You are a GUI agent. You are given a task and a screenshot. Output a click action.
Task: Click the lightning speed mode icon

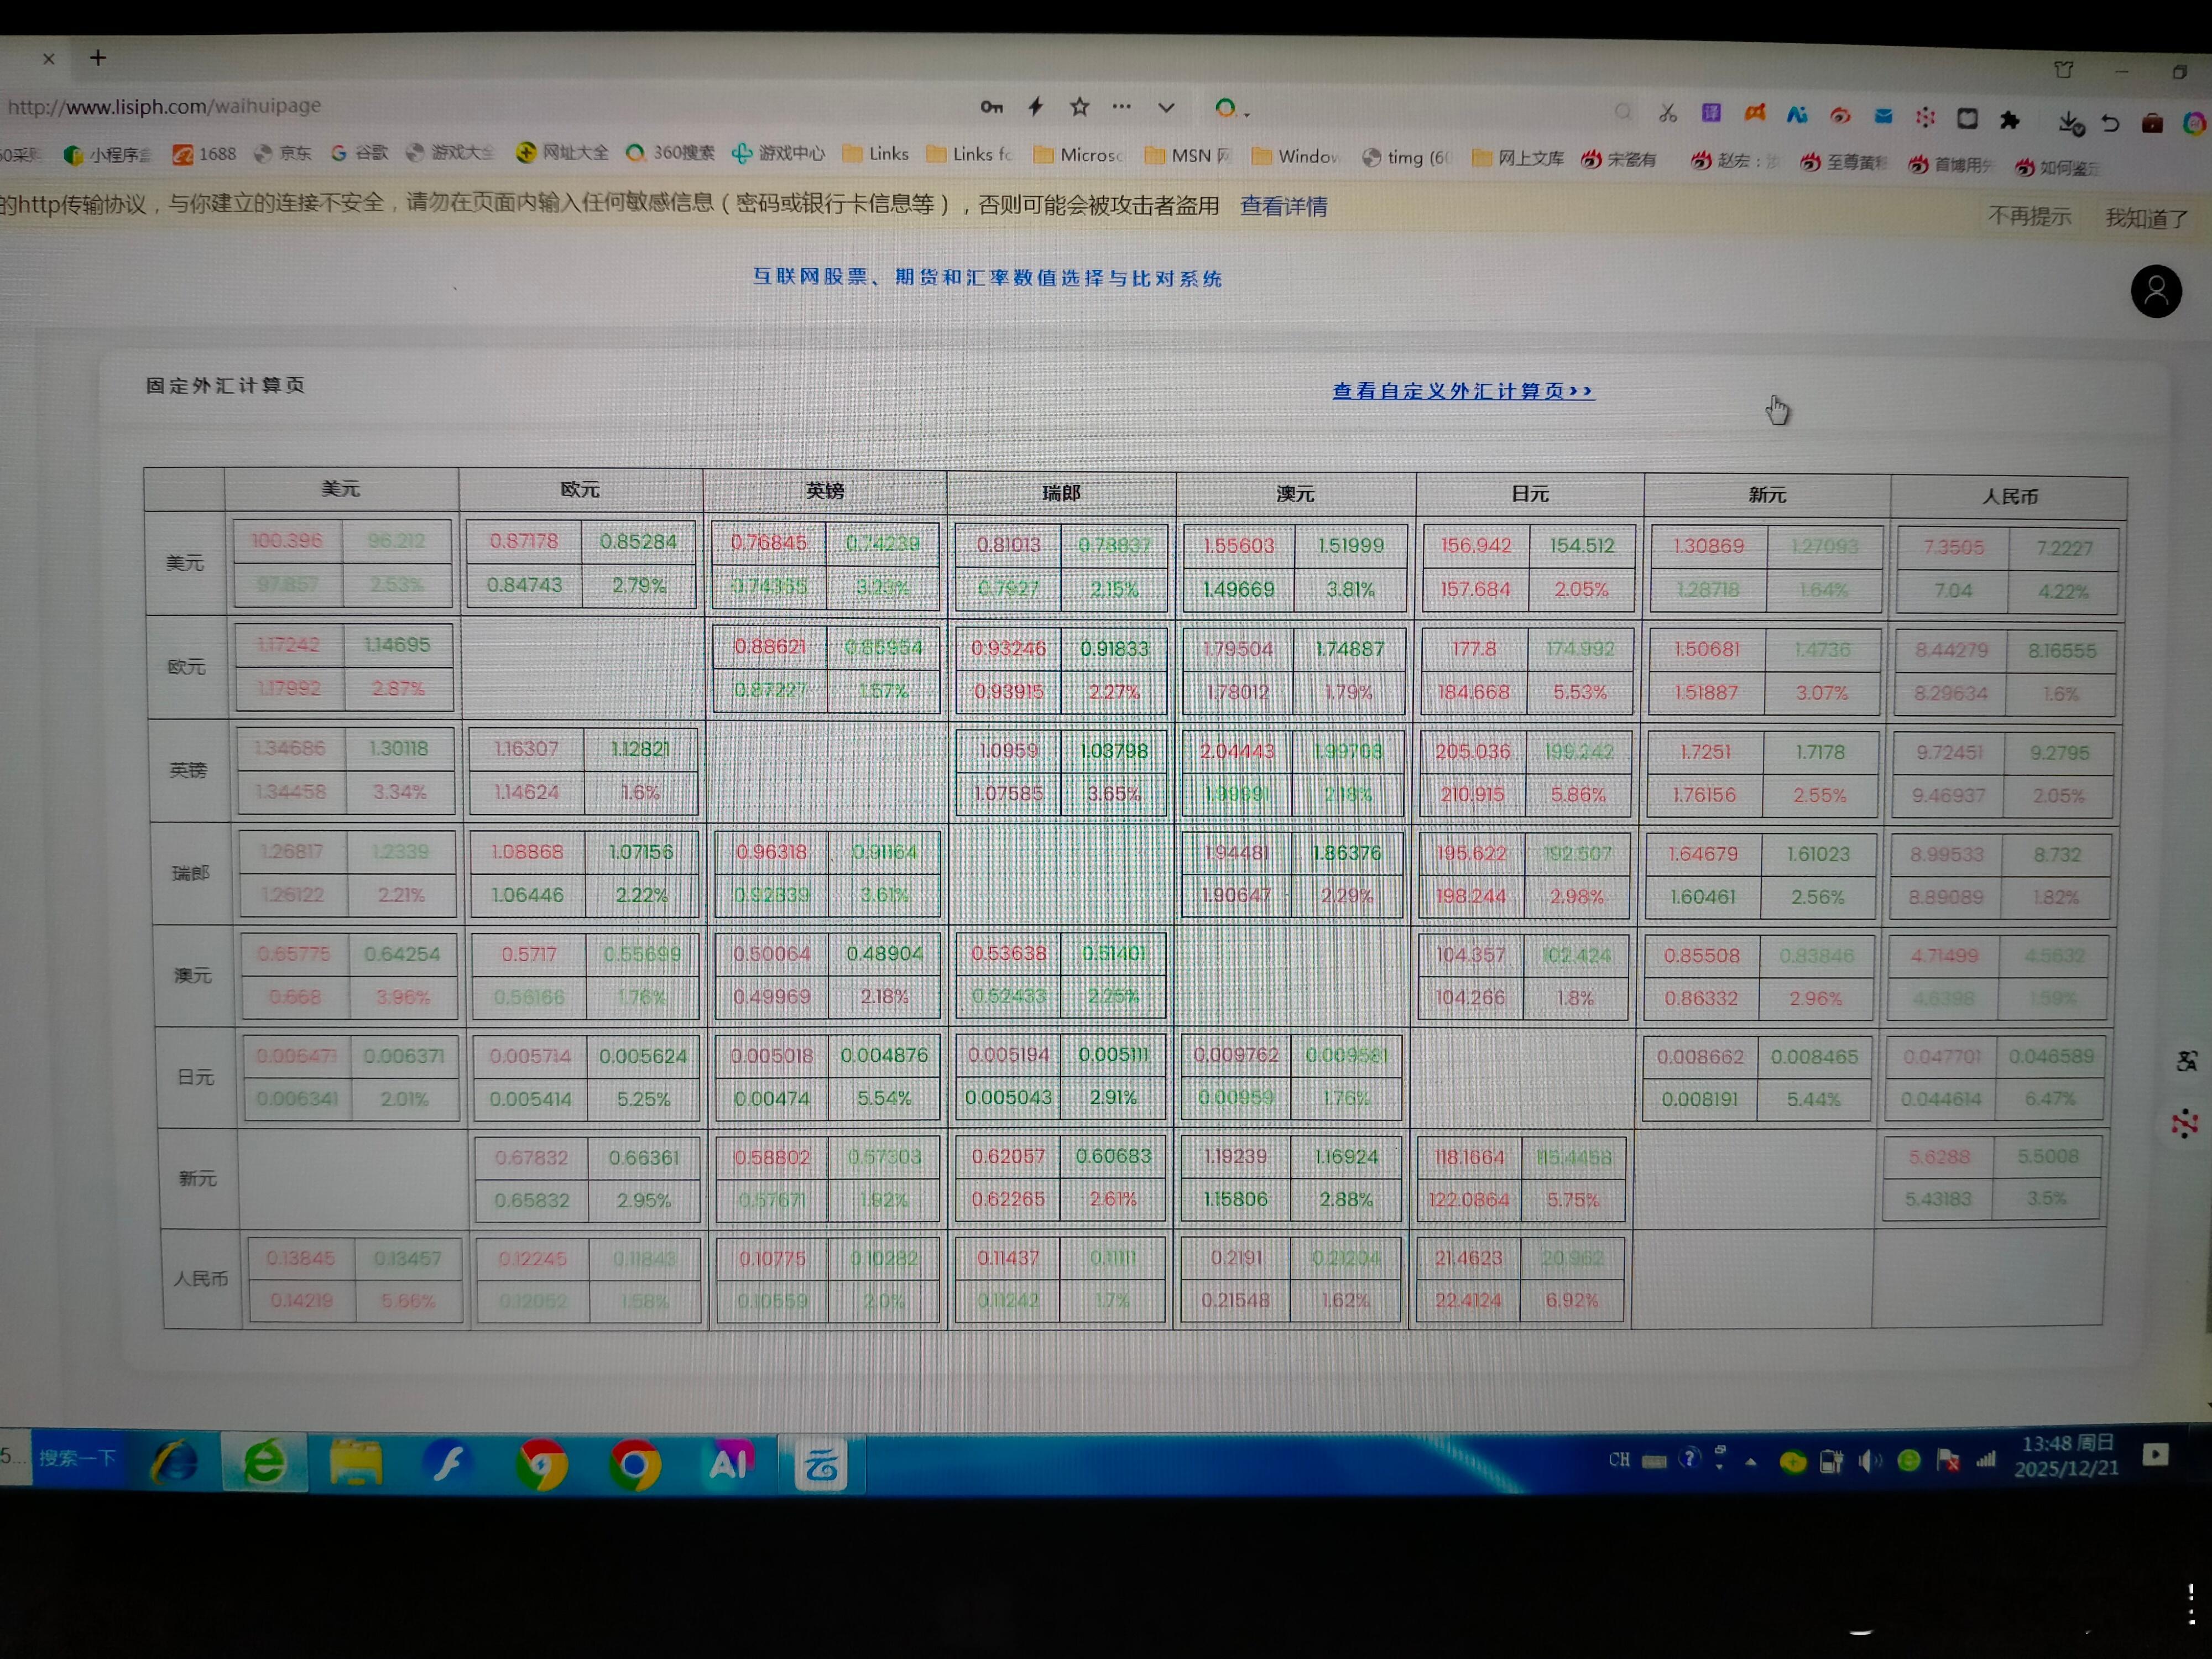click(x=1036, y=106)
